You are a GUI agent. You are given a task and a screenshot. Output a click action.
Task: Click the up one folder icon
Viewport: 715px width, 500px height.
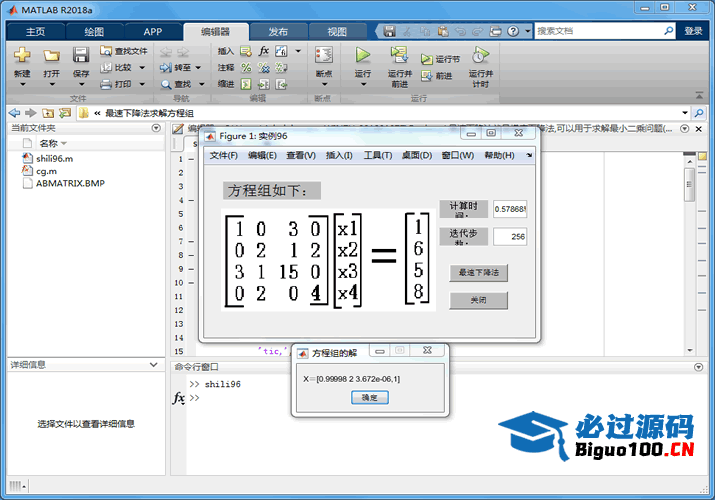point(48,113)
